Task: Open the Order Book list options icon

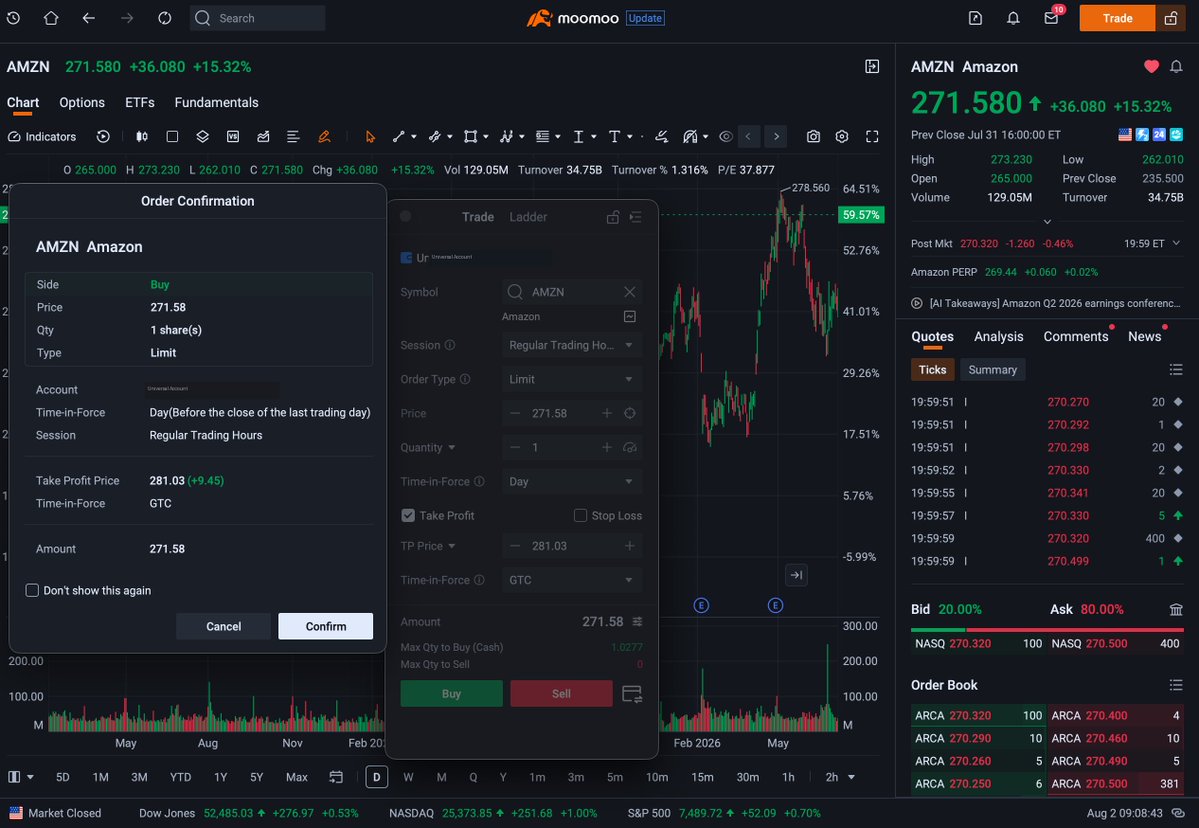Action: pyautogui.click(x=1175, y=685)
